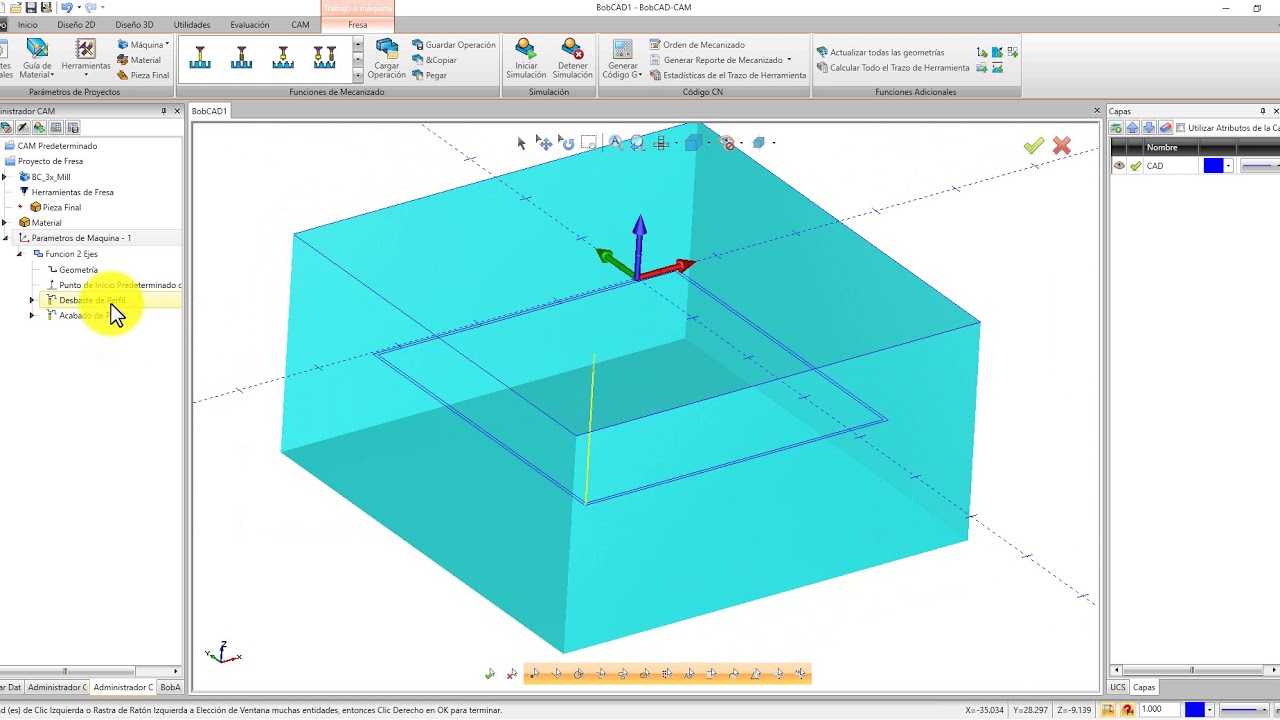Switch to the UCS tab at bottom right

pos(1118,687)
